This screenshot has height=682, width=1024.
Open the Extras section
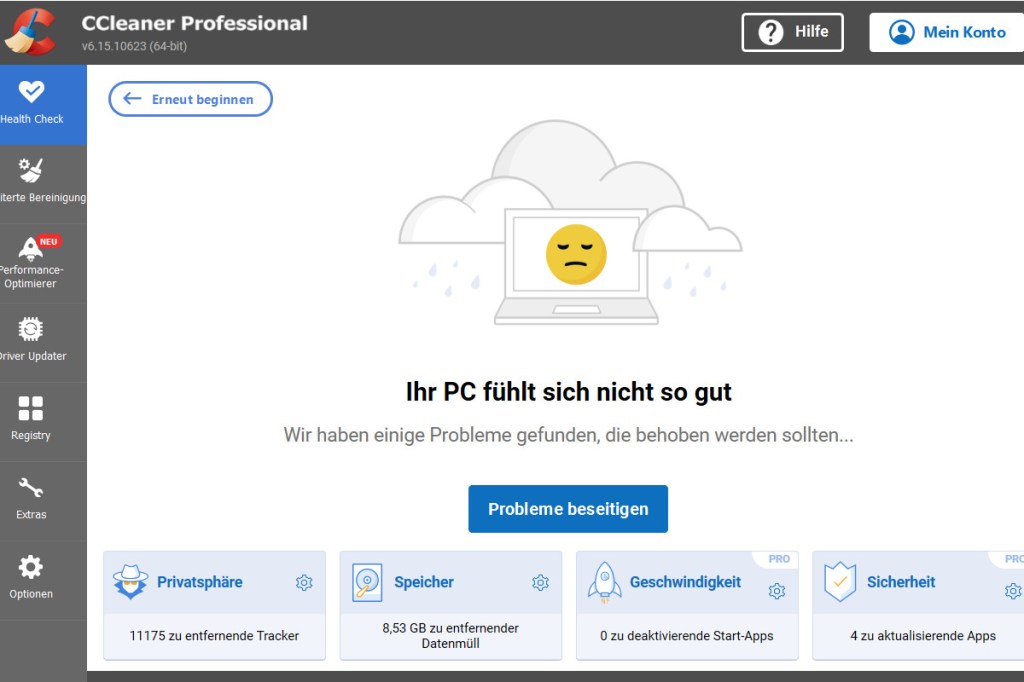pyautogui.click(x=43, y=501)
